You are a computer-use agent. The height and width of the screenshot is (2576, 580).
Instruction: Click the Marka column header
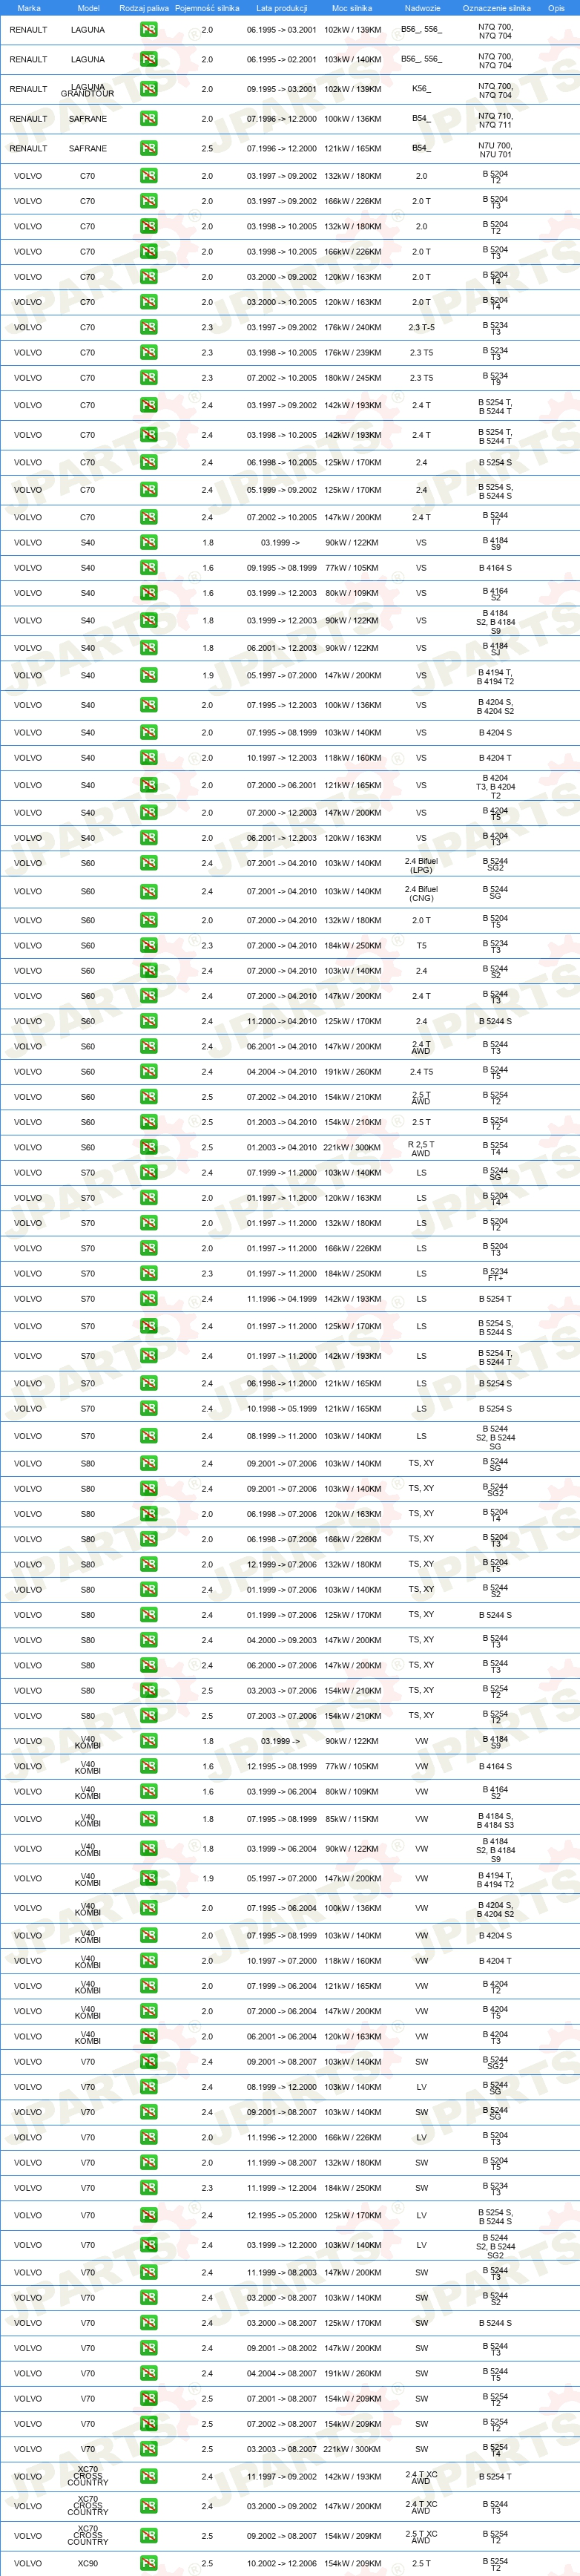point(29,8)
